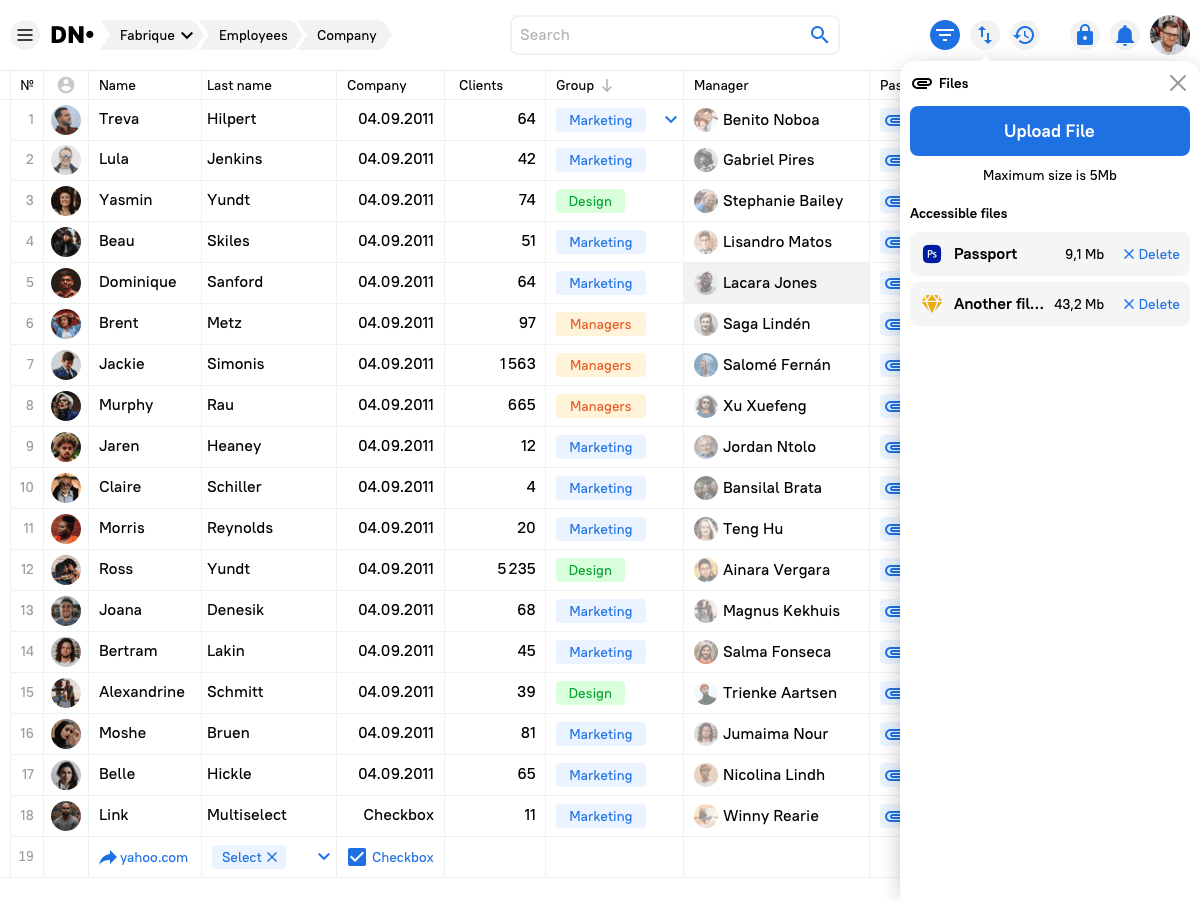Click the lock icon

coord(1085,35)
